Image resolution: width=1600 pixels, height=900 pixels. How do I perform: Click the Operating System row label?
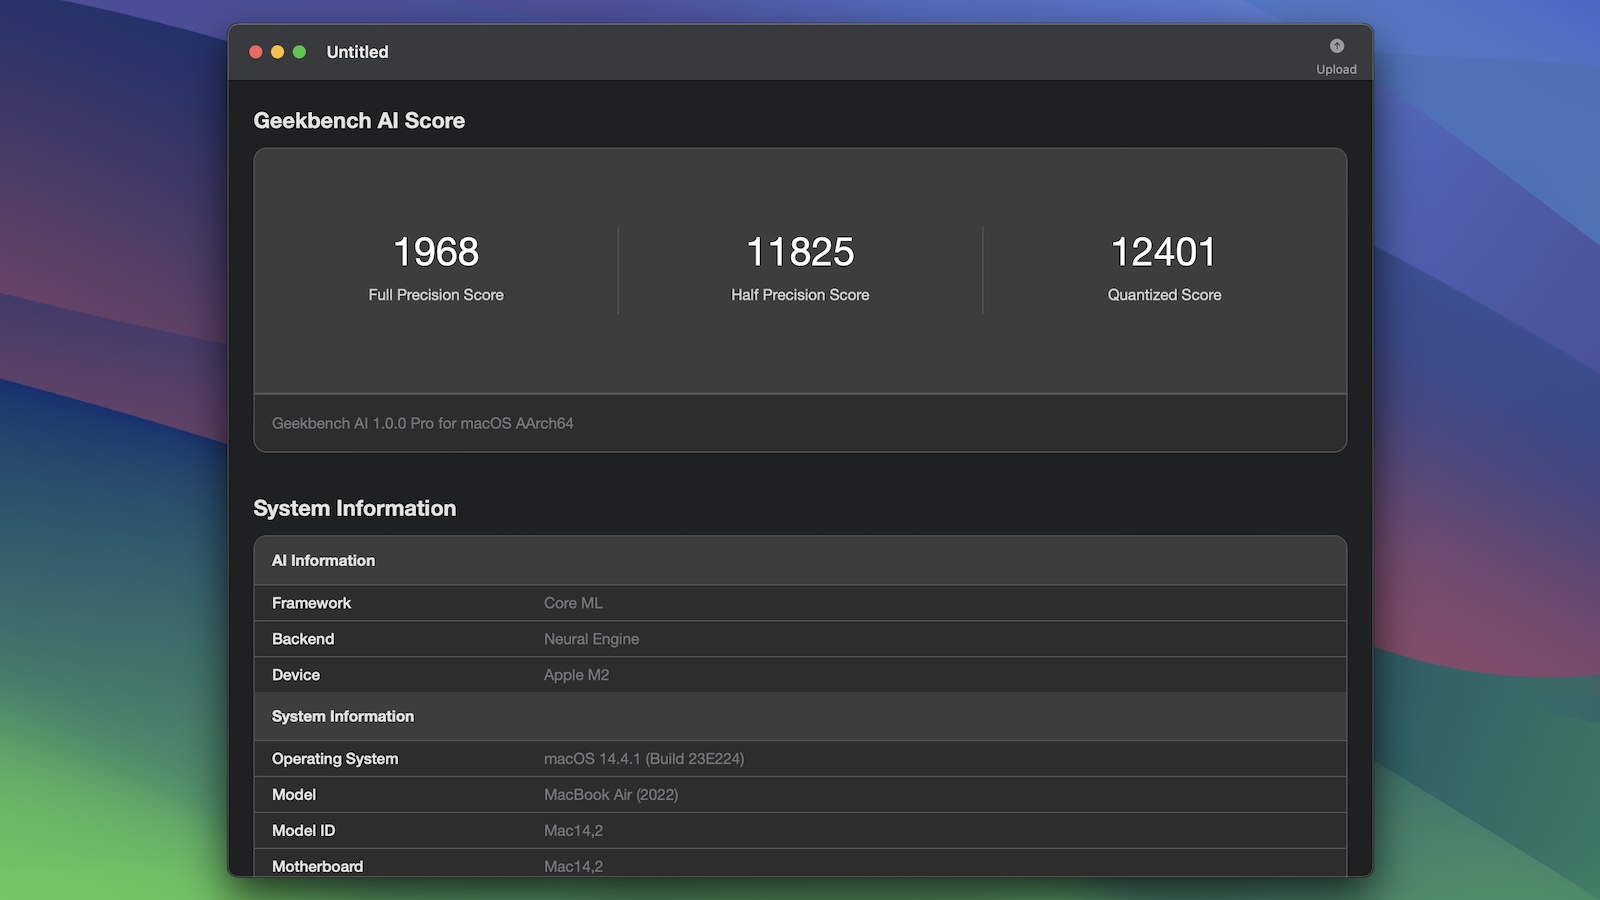335,759
